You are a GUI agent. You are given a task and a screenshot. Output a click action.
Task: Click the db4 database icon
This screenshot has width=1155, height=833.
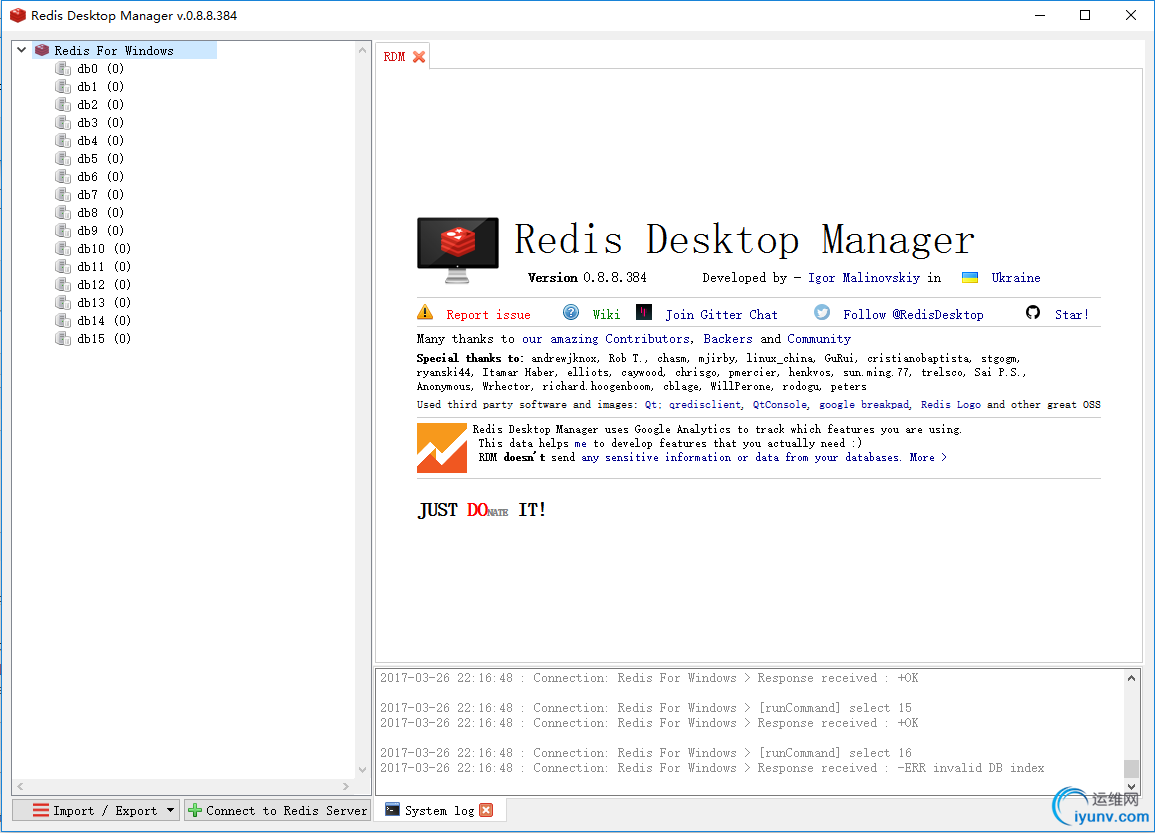[63, 141]
